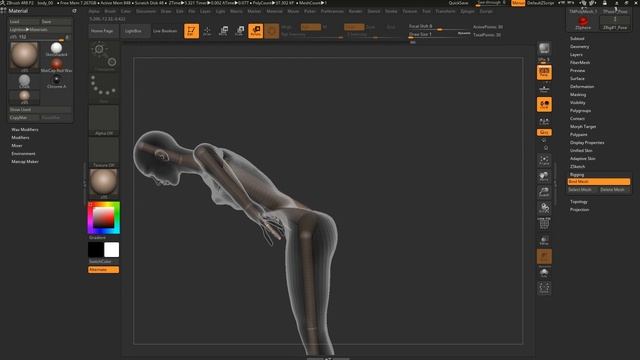
Task: Open the Texture Off slot
Action: click(104, 152)
